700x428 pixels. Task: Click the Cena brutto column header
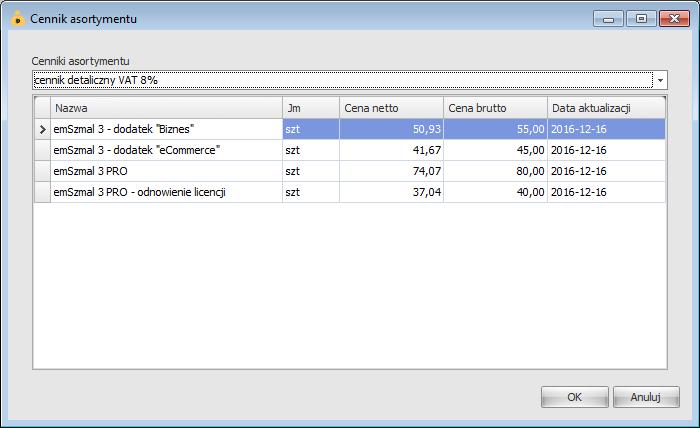coord(496,108)
